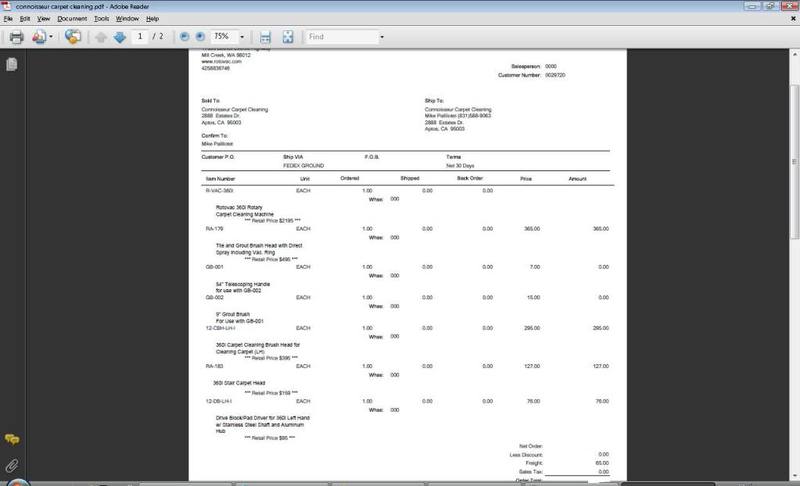
Task: Click the Adobe Reader title bar icon
Action: [x=6, y=6]
